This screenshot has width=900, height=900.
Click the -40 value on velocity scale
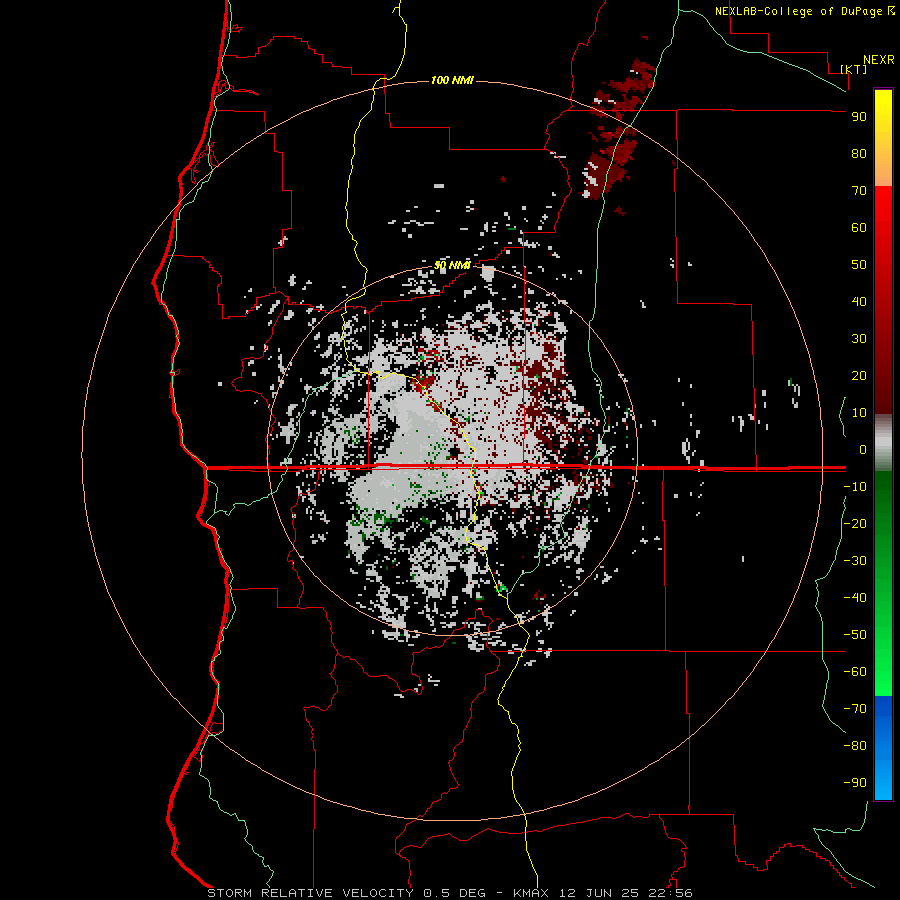pyautogui.click(x=855, y=598)
